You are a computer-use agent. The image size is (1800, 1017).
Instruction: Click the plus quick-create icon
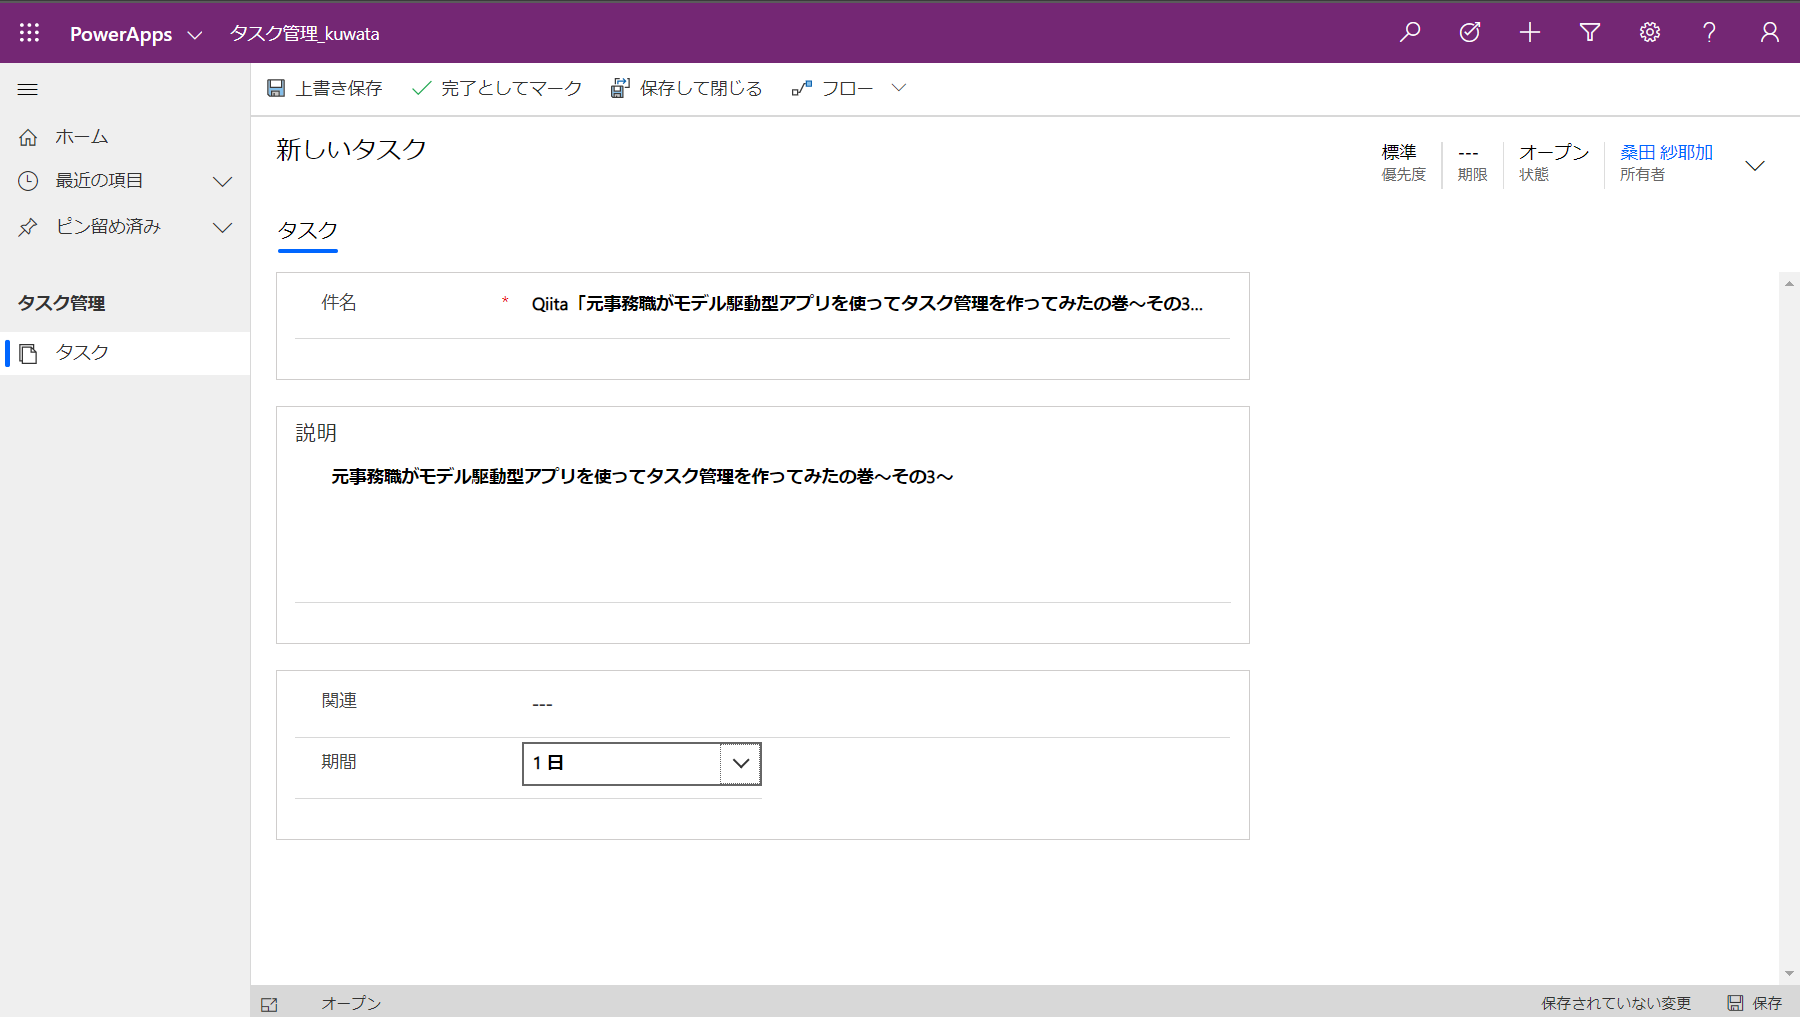1530,33
